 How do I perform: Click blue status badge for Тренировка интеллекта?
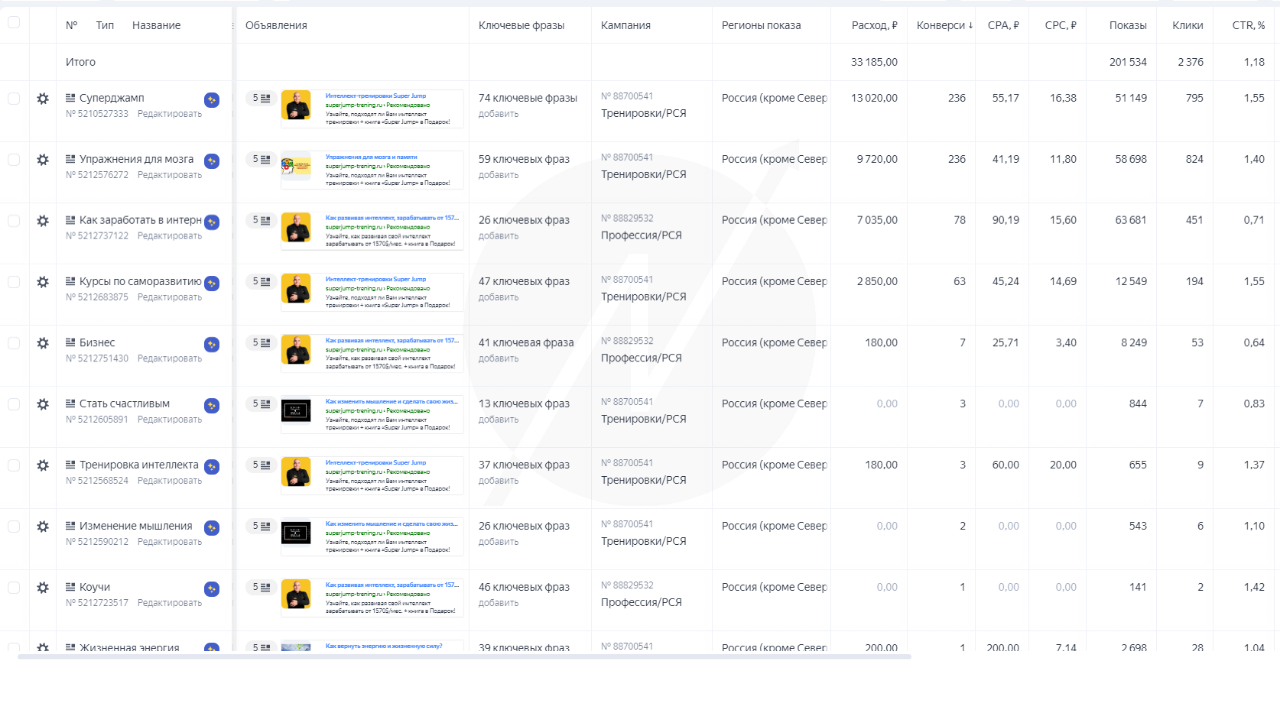212,466
